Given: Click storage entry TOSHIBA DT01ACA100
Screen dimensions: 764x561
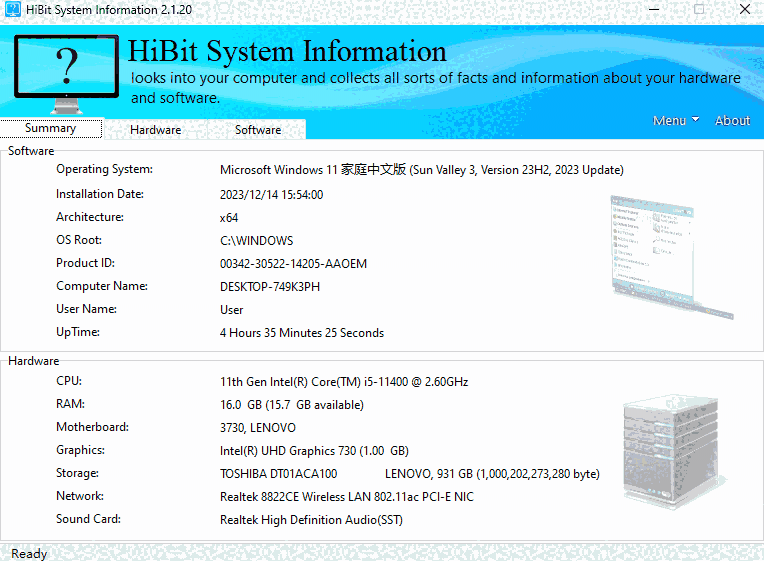Looking at the screenshot, I should point(278,474).
